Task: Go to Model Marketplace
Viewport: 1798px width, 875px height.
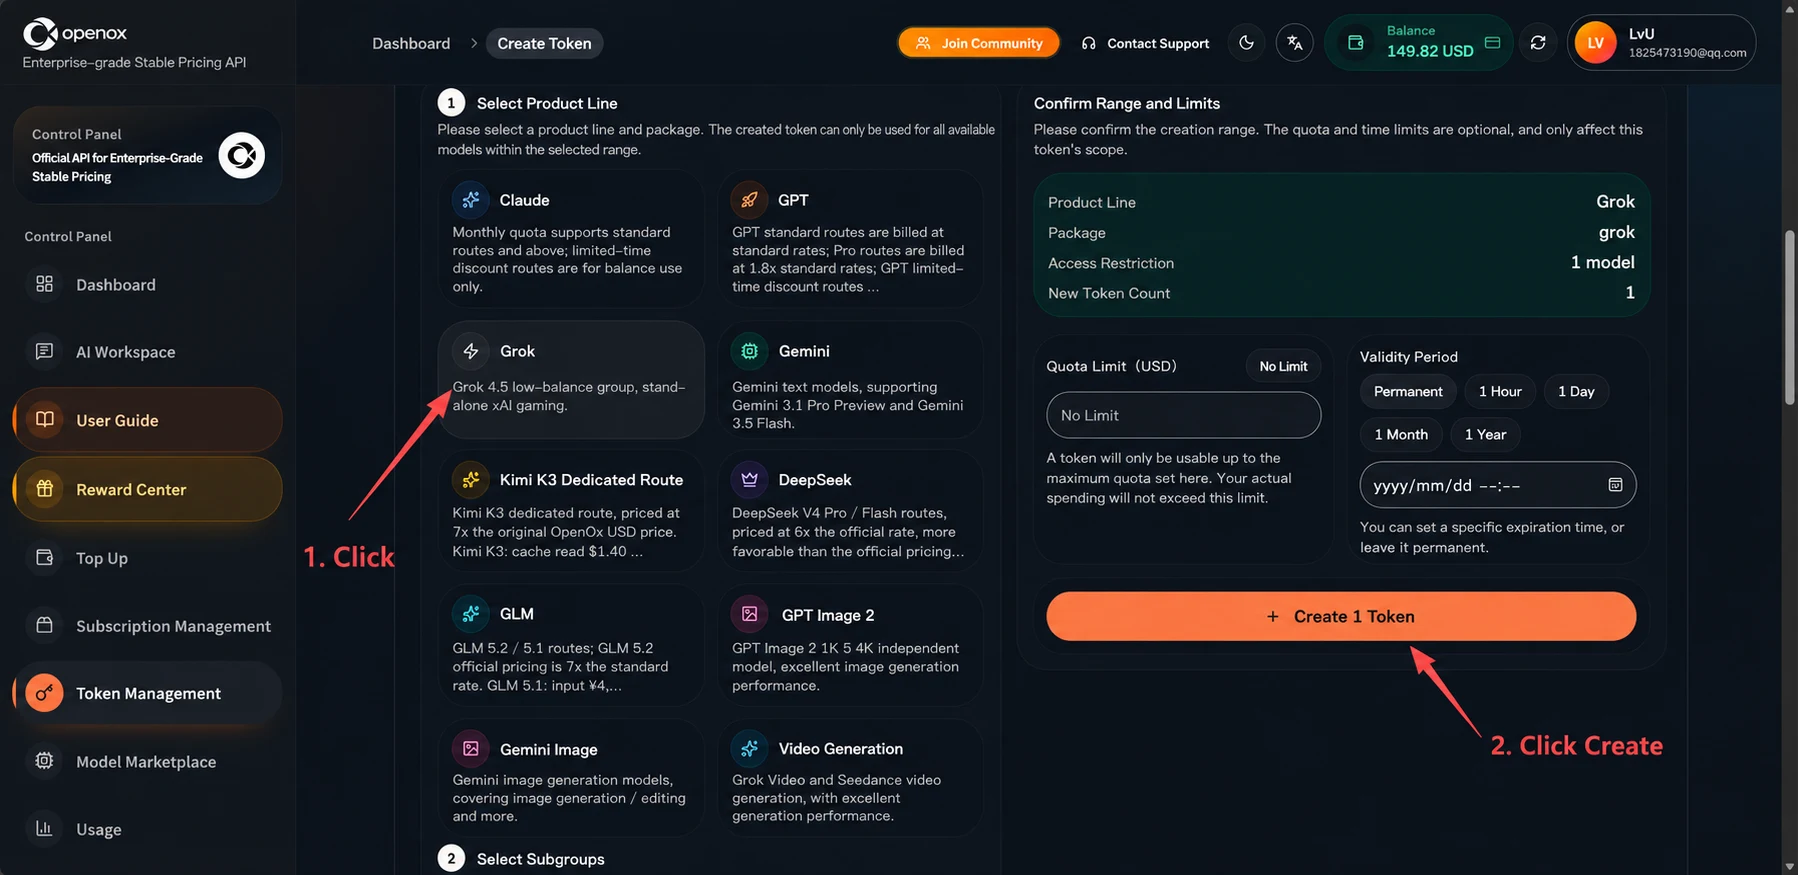Action: (x=147, y=761)
